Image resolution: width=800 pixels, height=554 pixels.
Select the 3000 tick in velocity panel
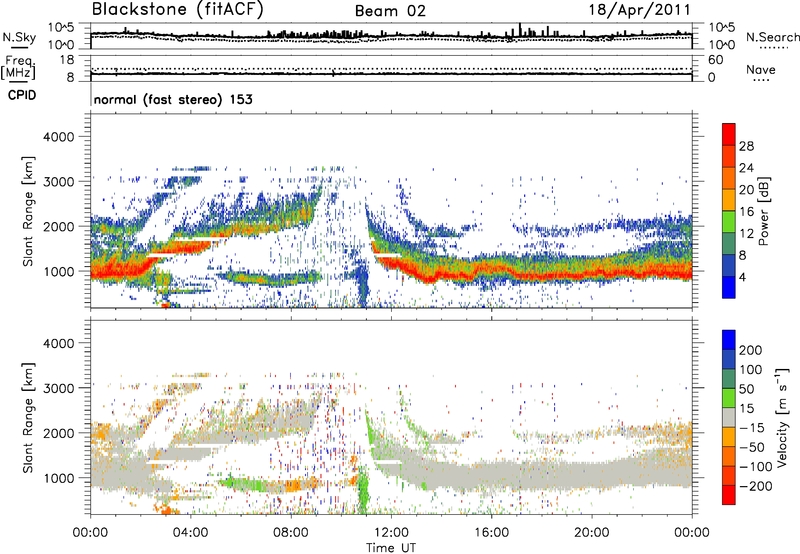click(58, 388)
